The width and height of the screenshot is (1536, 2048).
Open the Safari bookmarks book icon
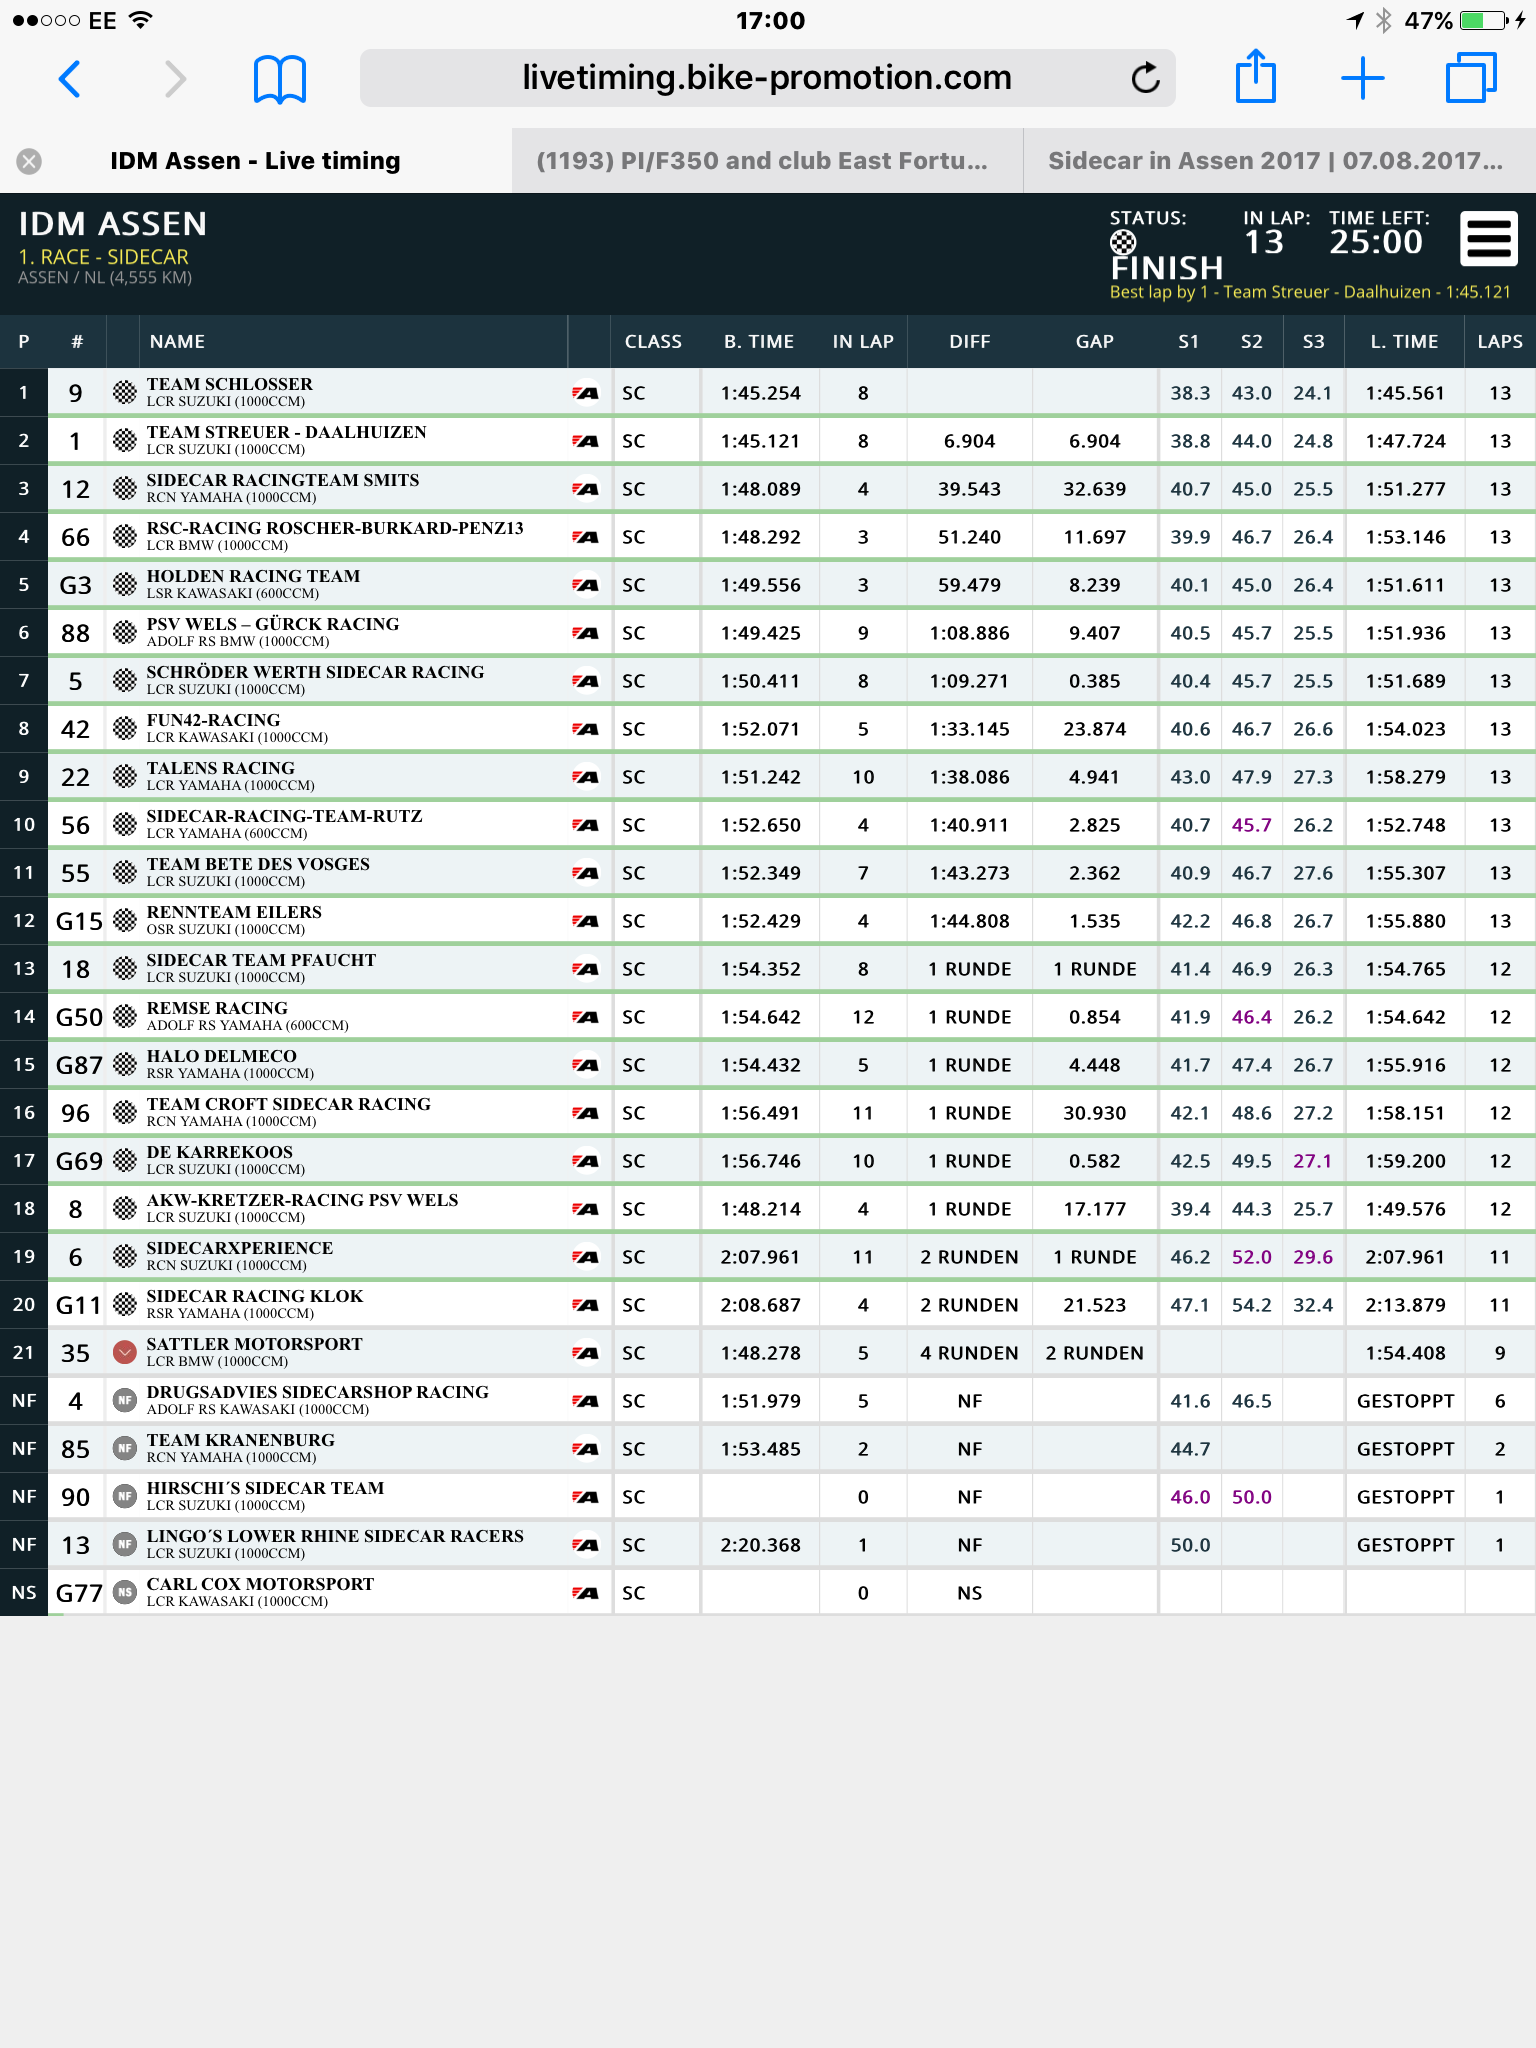[x=280, y=79]
